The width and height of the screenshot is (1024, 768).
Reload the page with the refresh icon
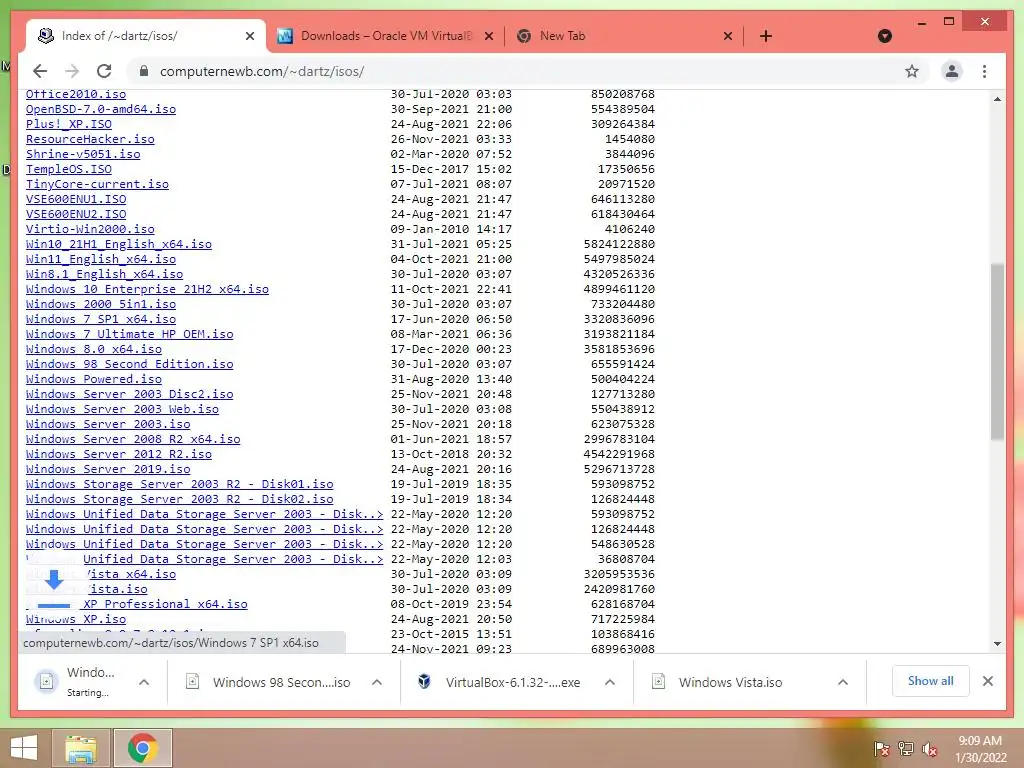104,71
